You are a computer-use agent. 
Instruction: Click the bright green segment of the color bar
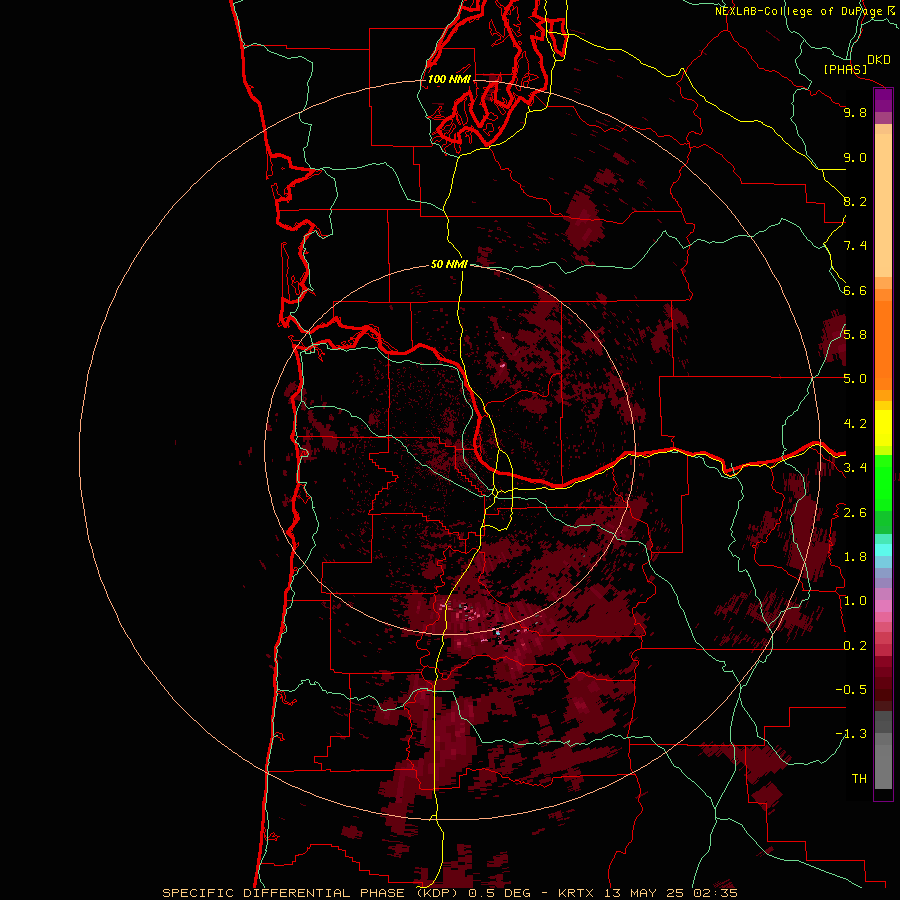[x=883, y=482]
